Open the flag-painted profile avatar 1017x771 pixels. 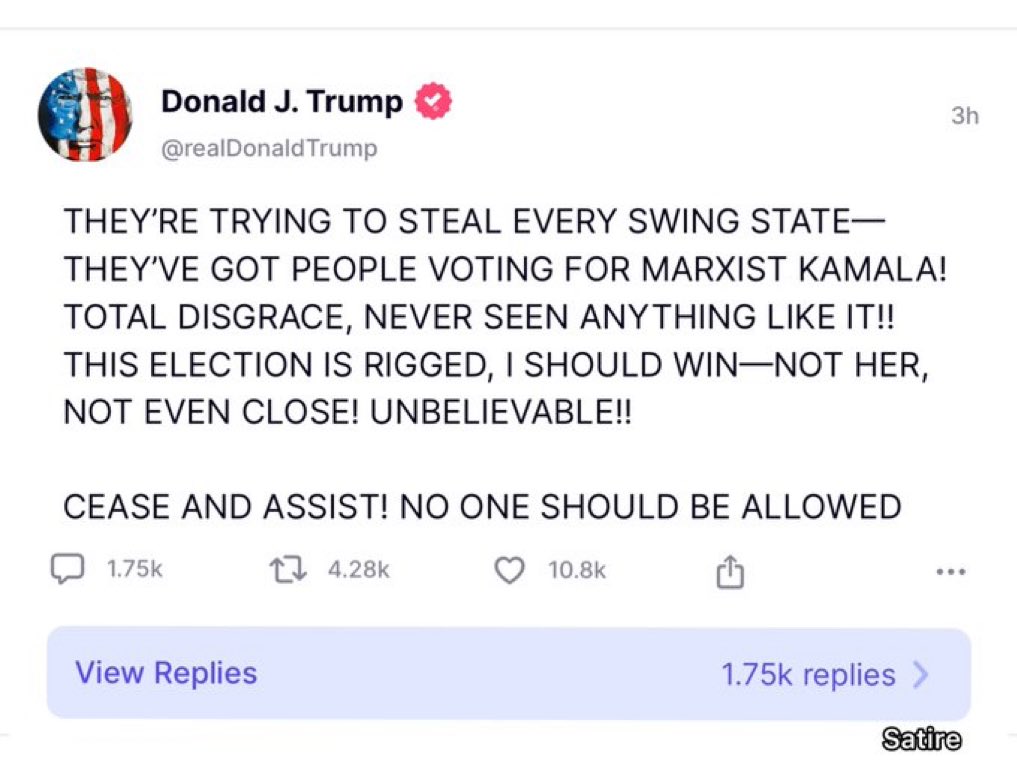(85, 115)
